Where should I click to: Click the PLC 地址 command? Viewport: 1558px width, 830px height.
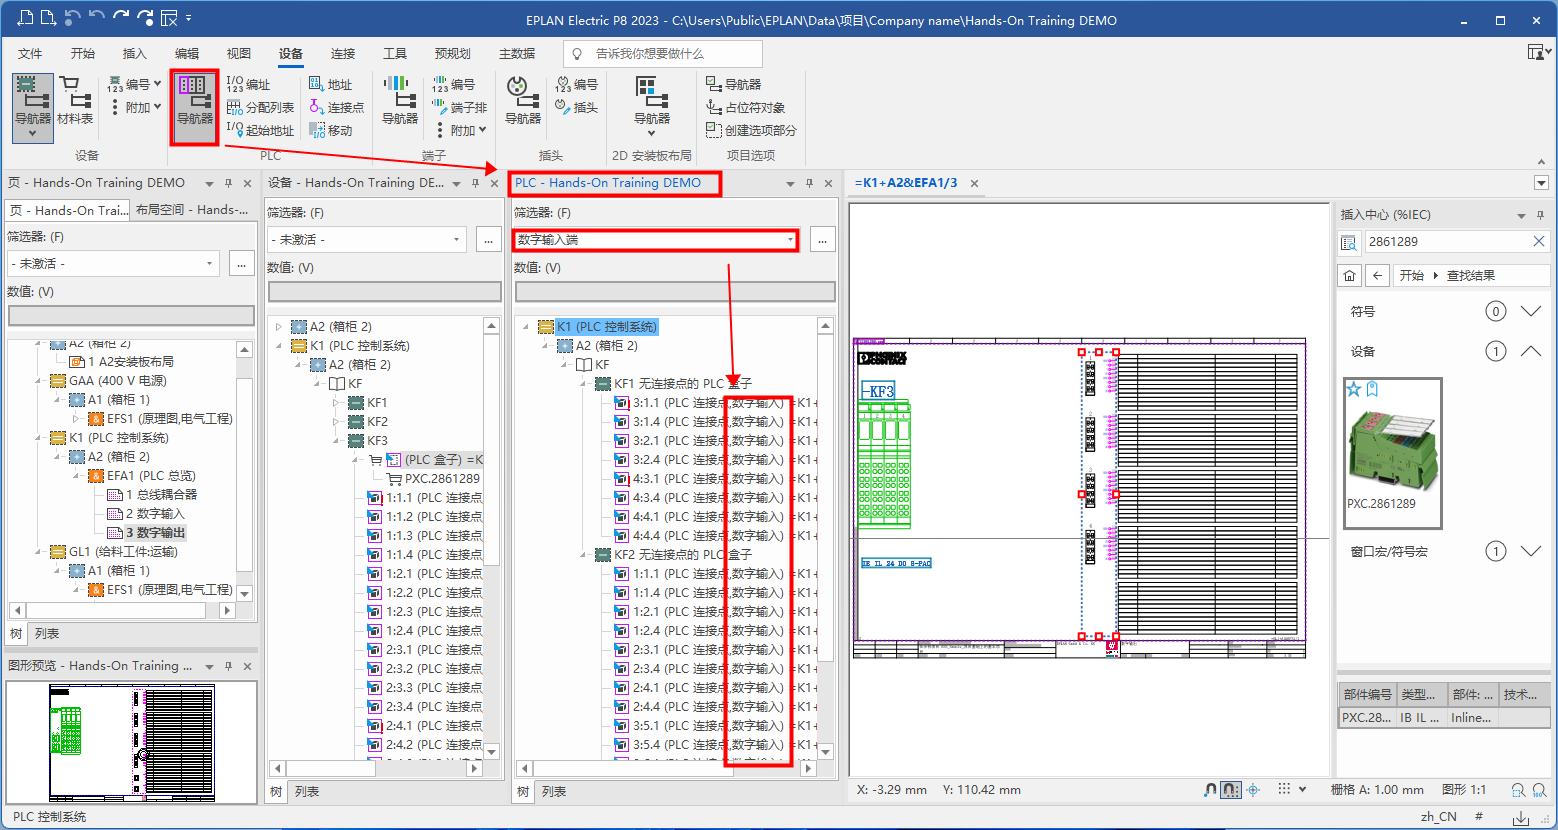[331, 84]
